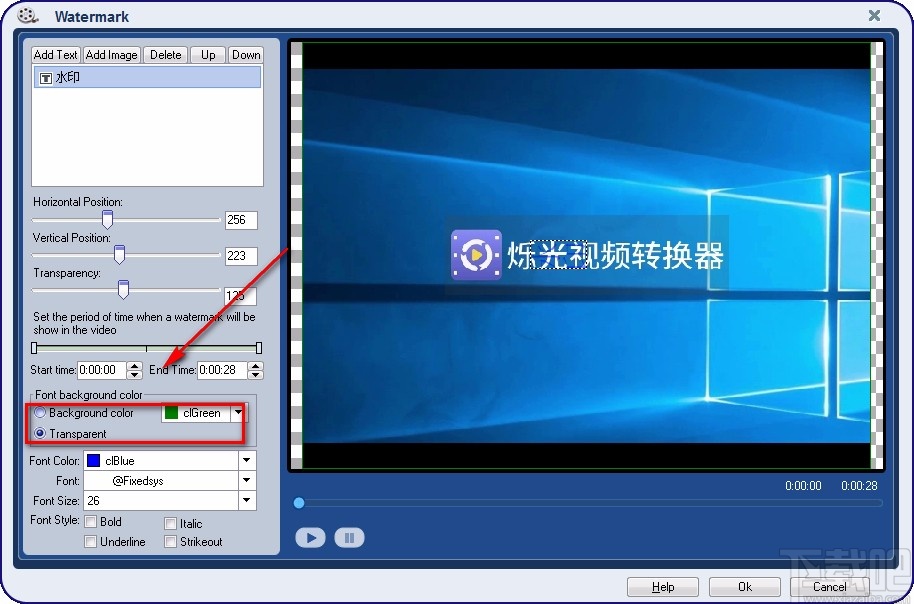This screenshot has width=914, height=604.
Task: Click the left handle of the time range bar
Action: pyautogui.click(x=34, y=348)
